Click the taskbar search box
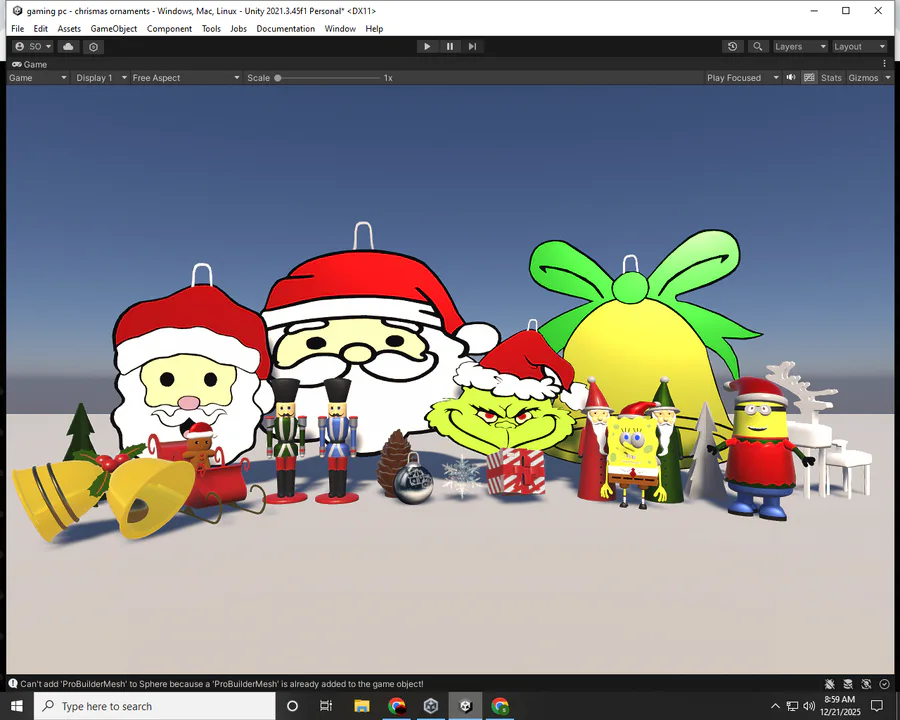Screen dimensions: 900x720 tap(154, 706)
